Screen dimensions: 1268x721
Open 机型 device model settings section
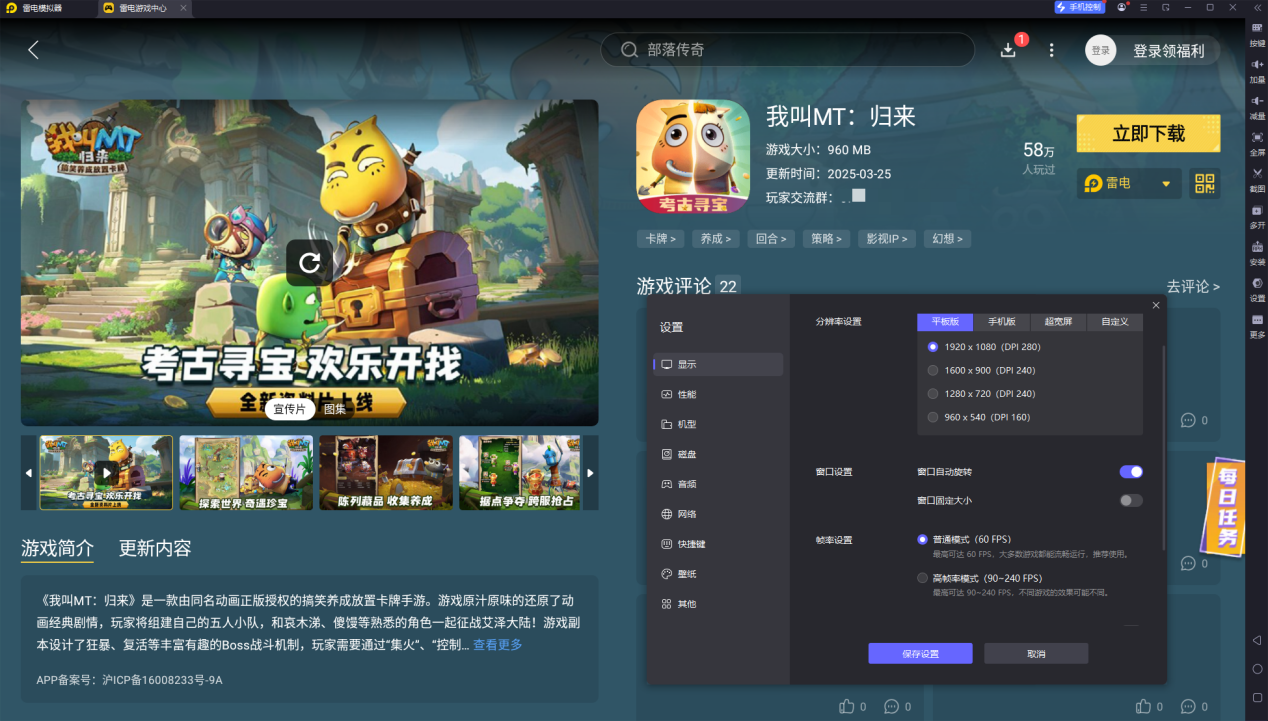(x=718, y=425)
